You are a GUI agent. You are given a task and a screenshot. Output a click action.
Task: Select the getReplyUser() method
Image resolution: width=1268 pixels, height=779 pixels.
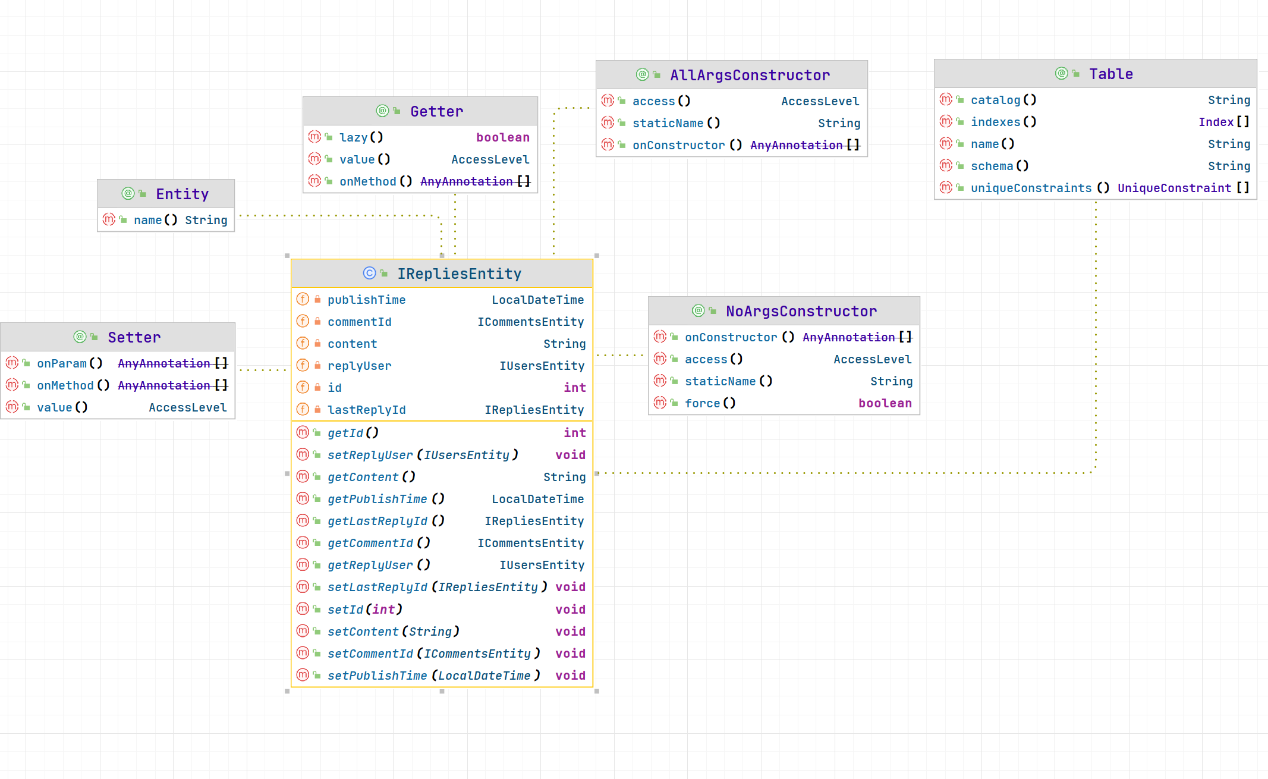(x=442, y=565)
